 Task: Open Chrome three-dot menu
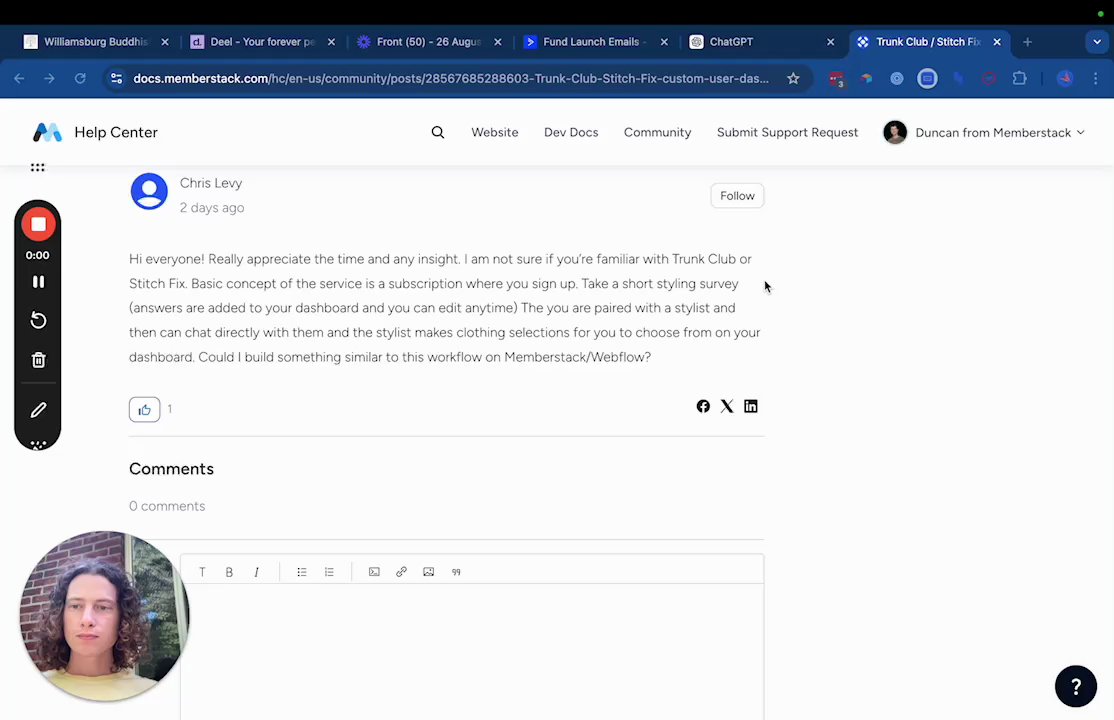click(x=1096, y=78)
